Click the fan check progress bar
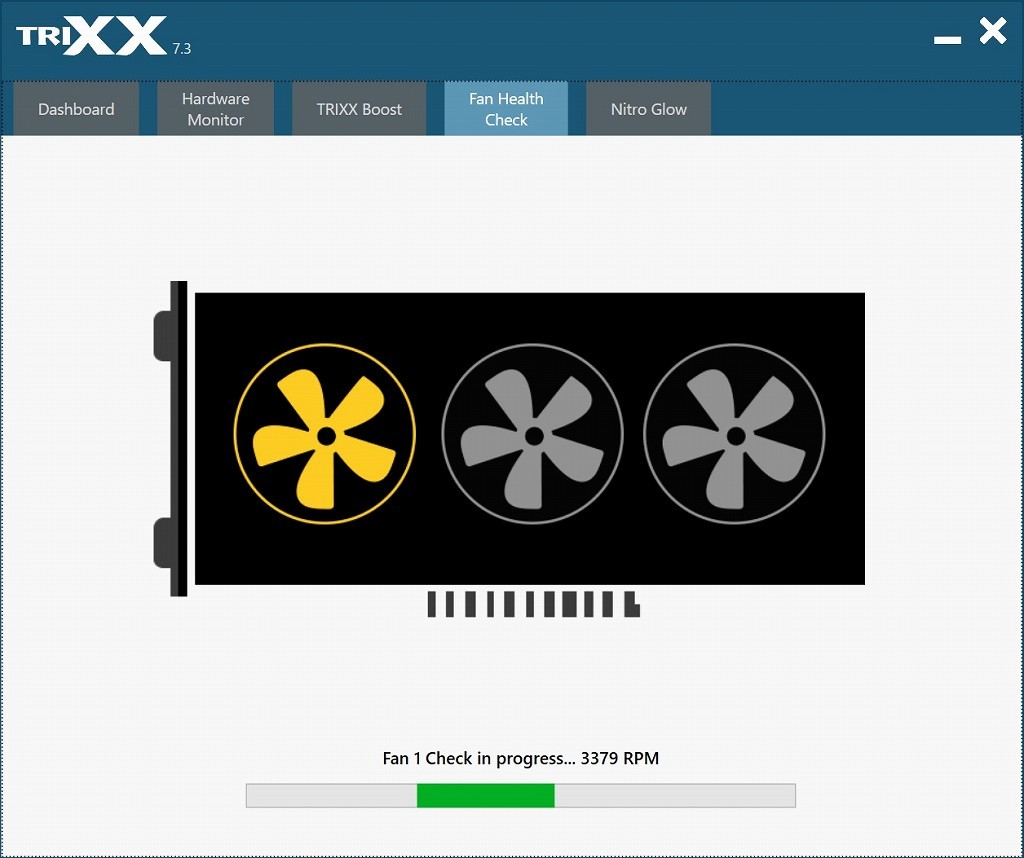Image resolution: width=1024 pixels, height=858 pixels. click(x=520, y=795)
